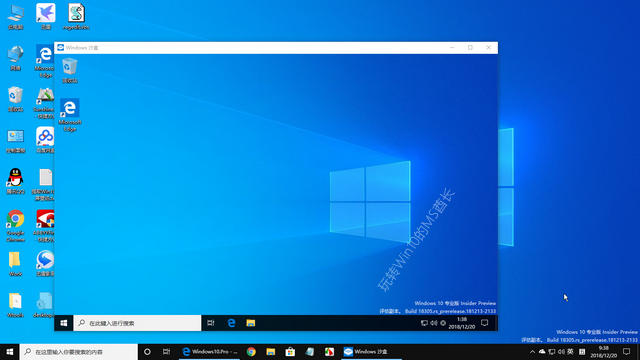The height and width of the screenshot is (360, 640).
Task: Open the red-green app on host taskbar
Action: point(329,351)
